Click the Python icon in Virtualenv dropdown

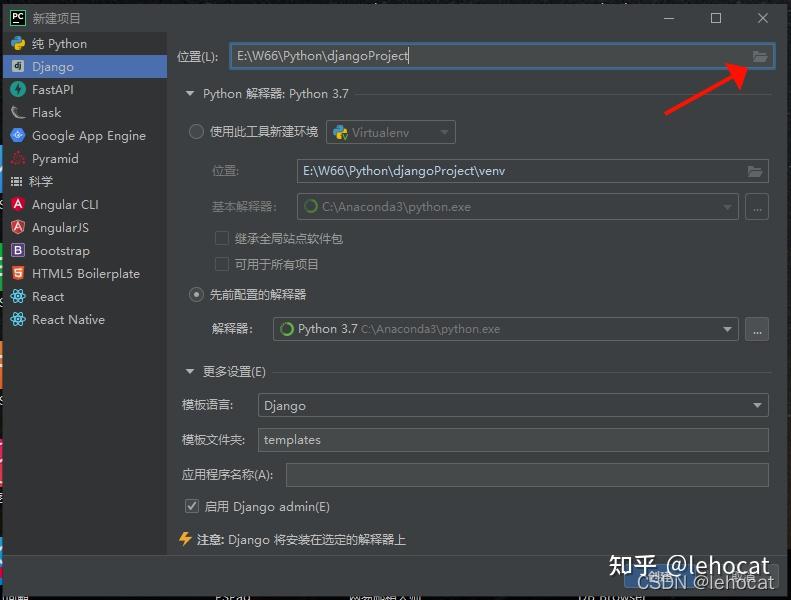(341, 132)
